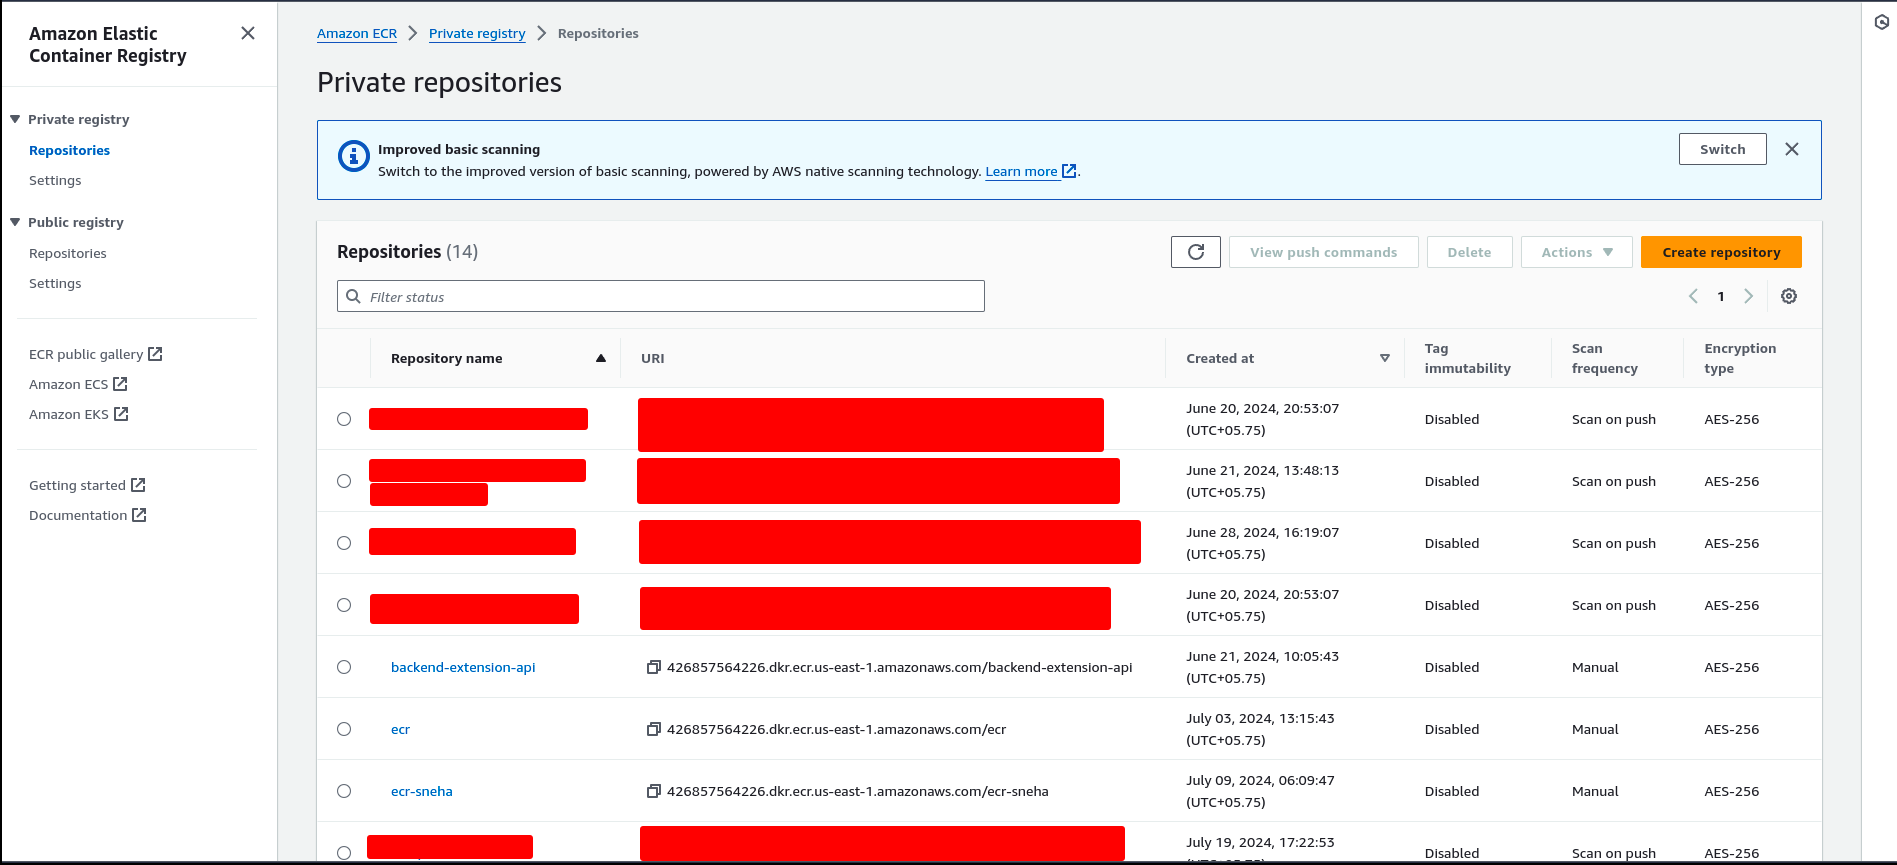
Task: Click Manual scan frequency in ecr-sneha row
Action: pyautogui.click(x=1595, y=791)
